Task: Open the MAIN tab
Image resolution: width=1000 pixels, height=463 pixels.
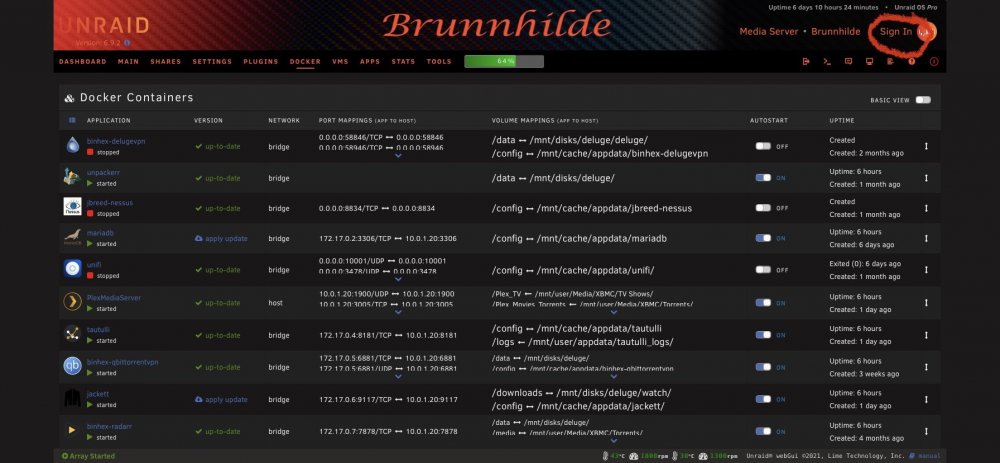Action: (x=128, y=62)
